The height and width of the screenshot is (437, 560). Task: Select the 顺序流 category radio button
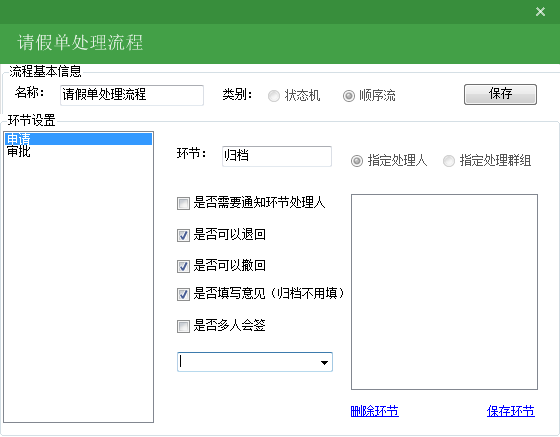(x=349, y=96)
